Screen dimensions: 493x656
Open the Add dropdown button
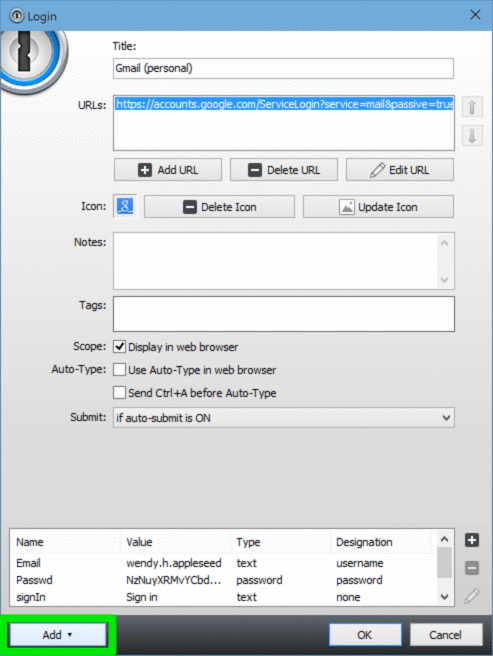[58, 635]
